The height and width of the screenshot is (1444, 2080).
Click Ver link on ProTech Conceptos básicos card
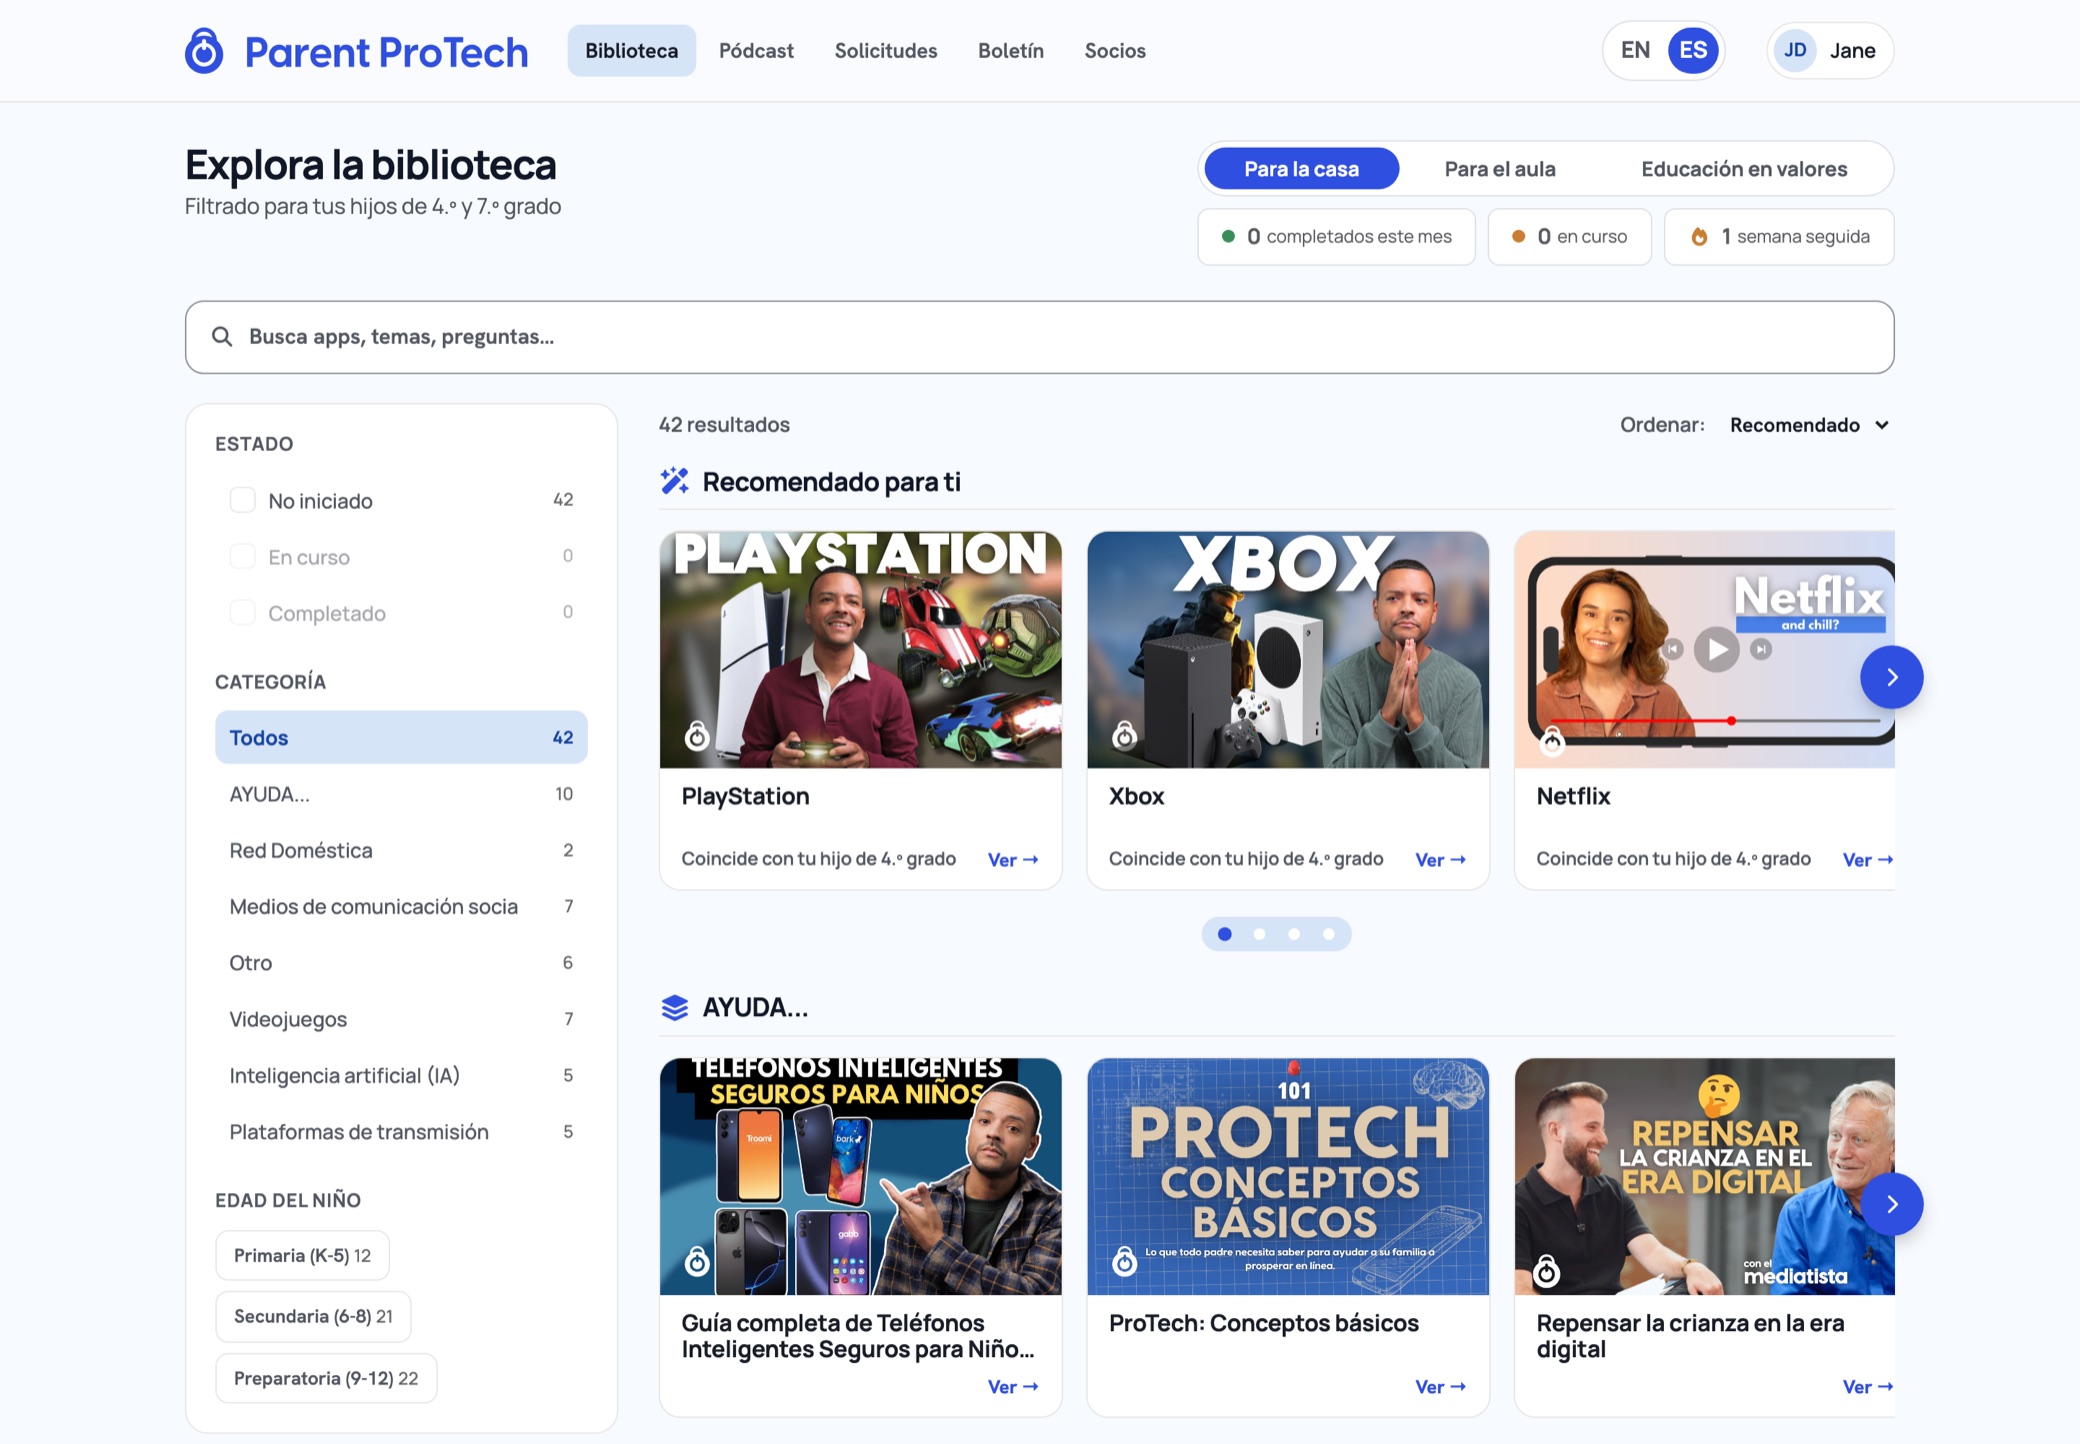1441,1387
